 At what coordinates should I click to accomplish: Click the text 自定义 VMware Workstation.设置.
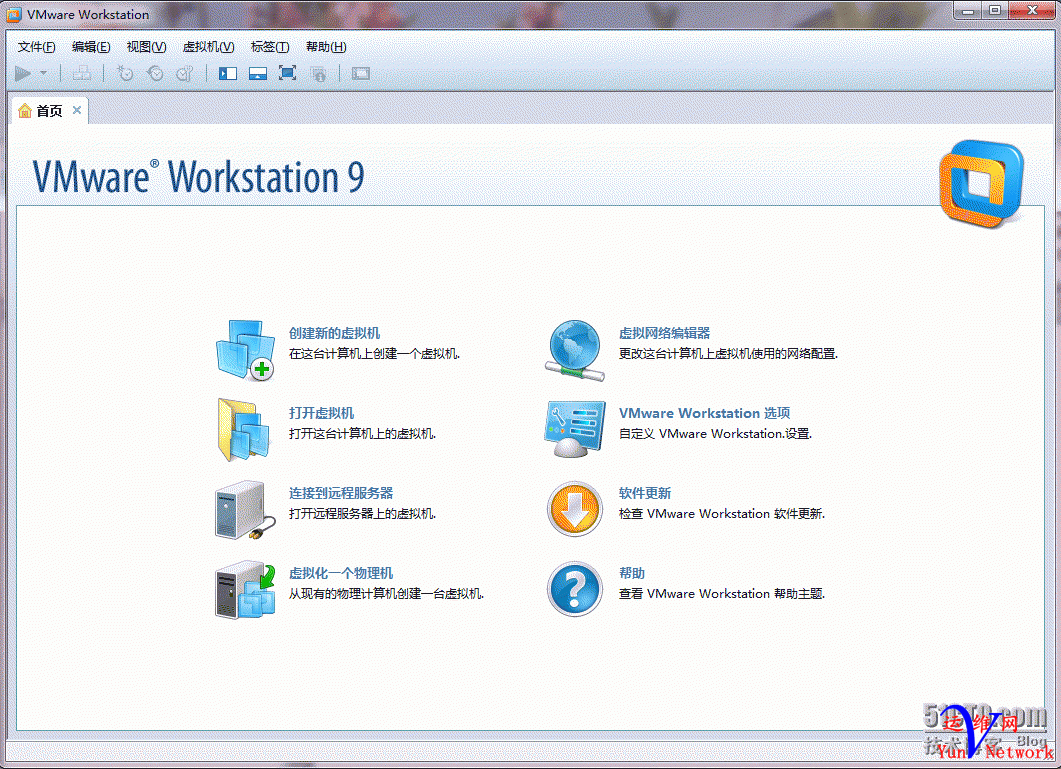[715, 433]
